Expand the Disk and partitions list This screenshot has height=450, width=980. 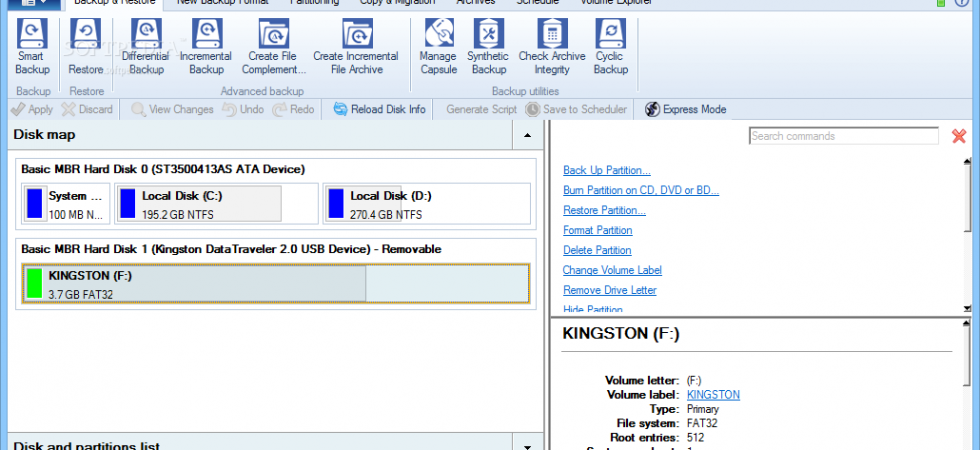tap(528, 446)
